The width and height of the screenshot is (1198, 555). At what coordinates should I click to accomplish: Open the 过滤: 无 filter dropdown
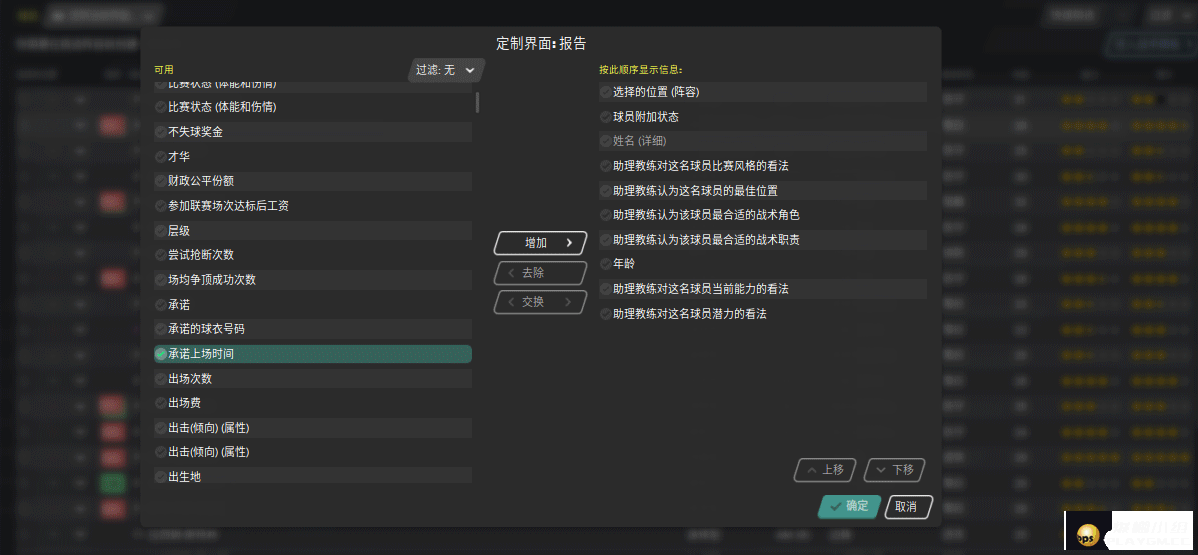[446, 70]
